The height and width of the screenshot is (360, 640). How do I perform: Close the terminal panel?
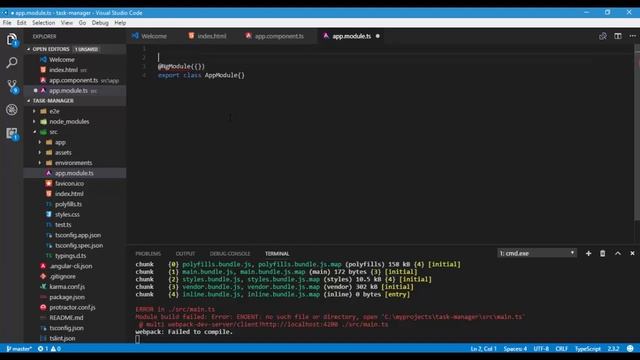click(632, 253)
